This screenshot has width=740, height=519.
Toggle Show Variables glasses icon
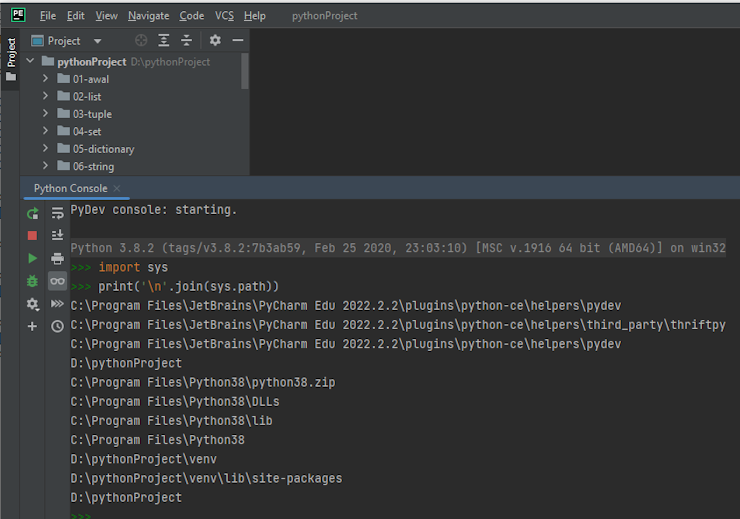pos(57,281)
